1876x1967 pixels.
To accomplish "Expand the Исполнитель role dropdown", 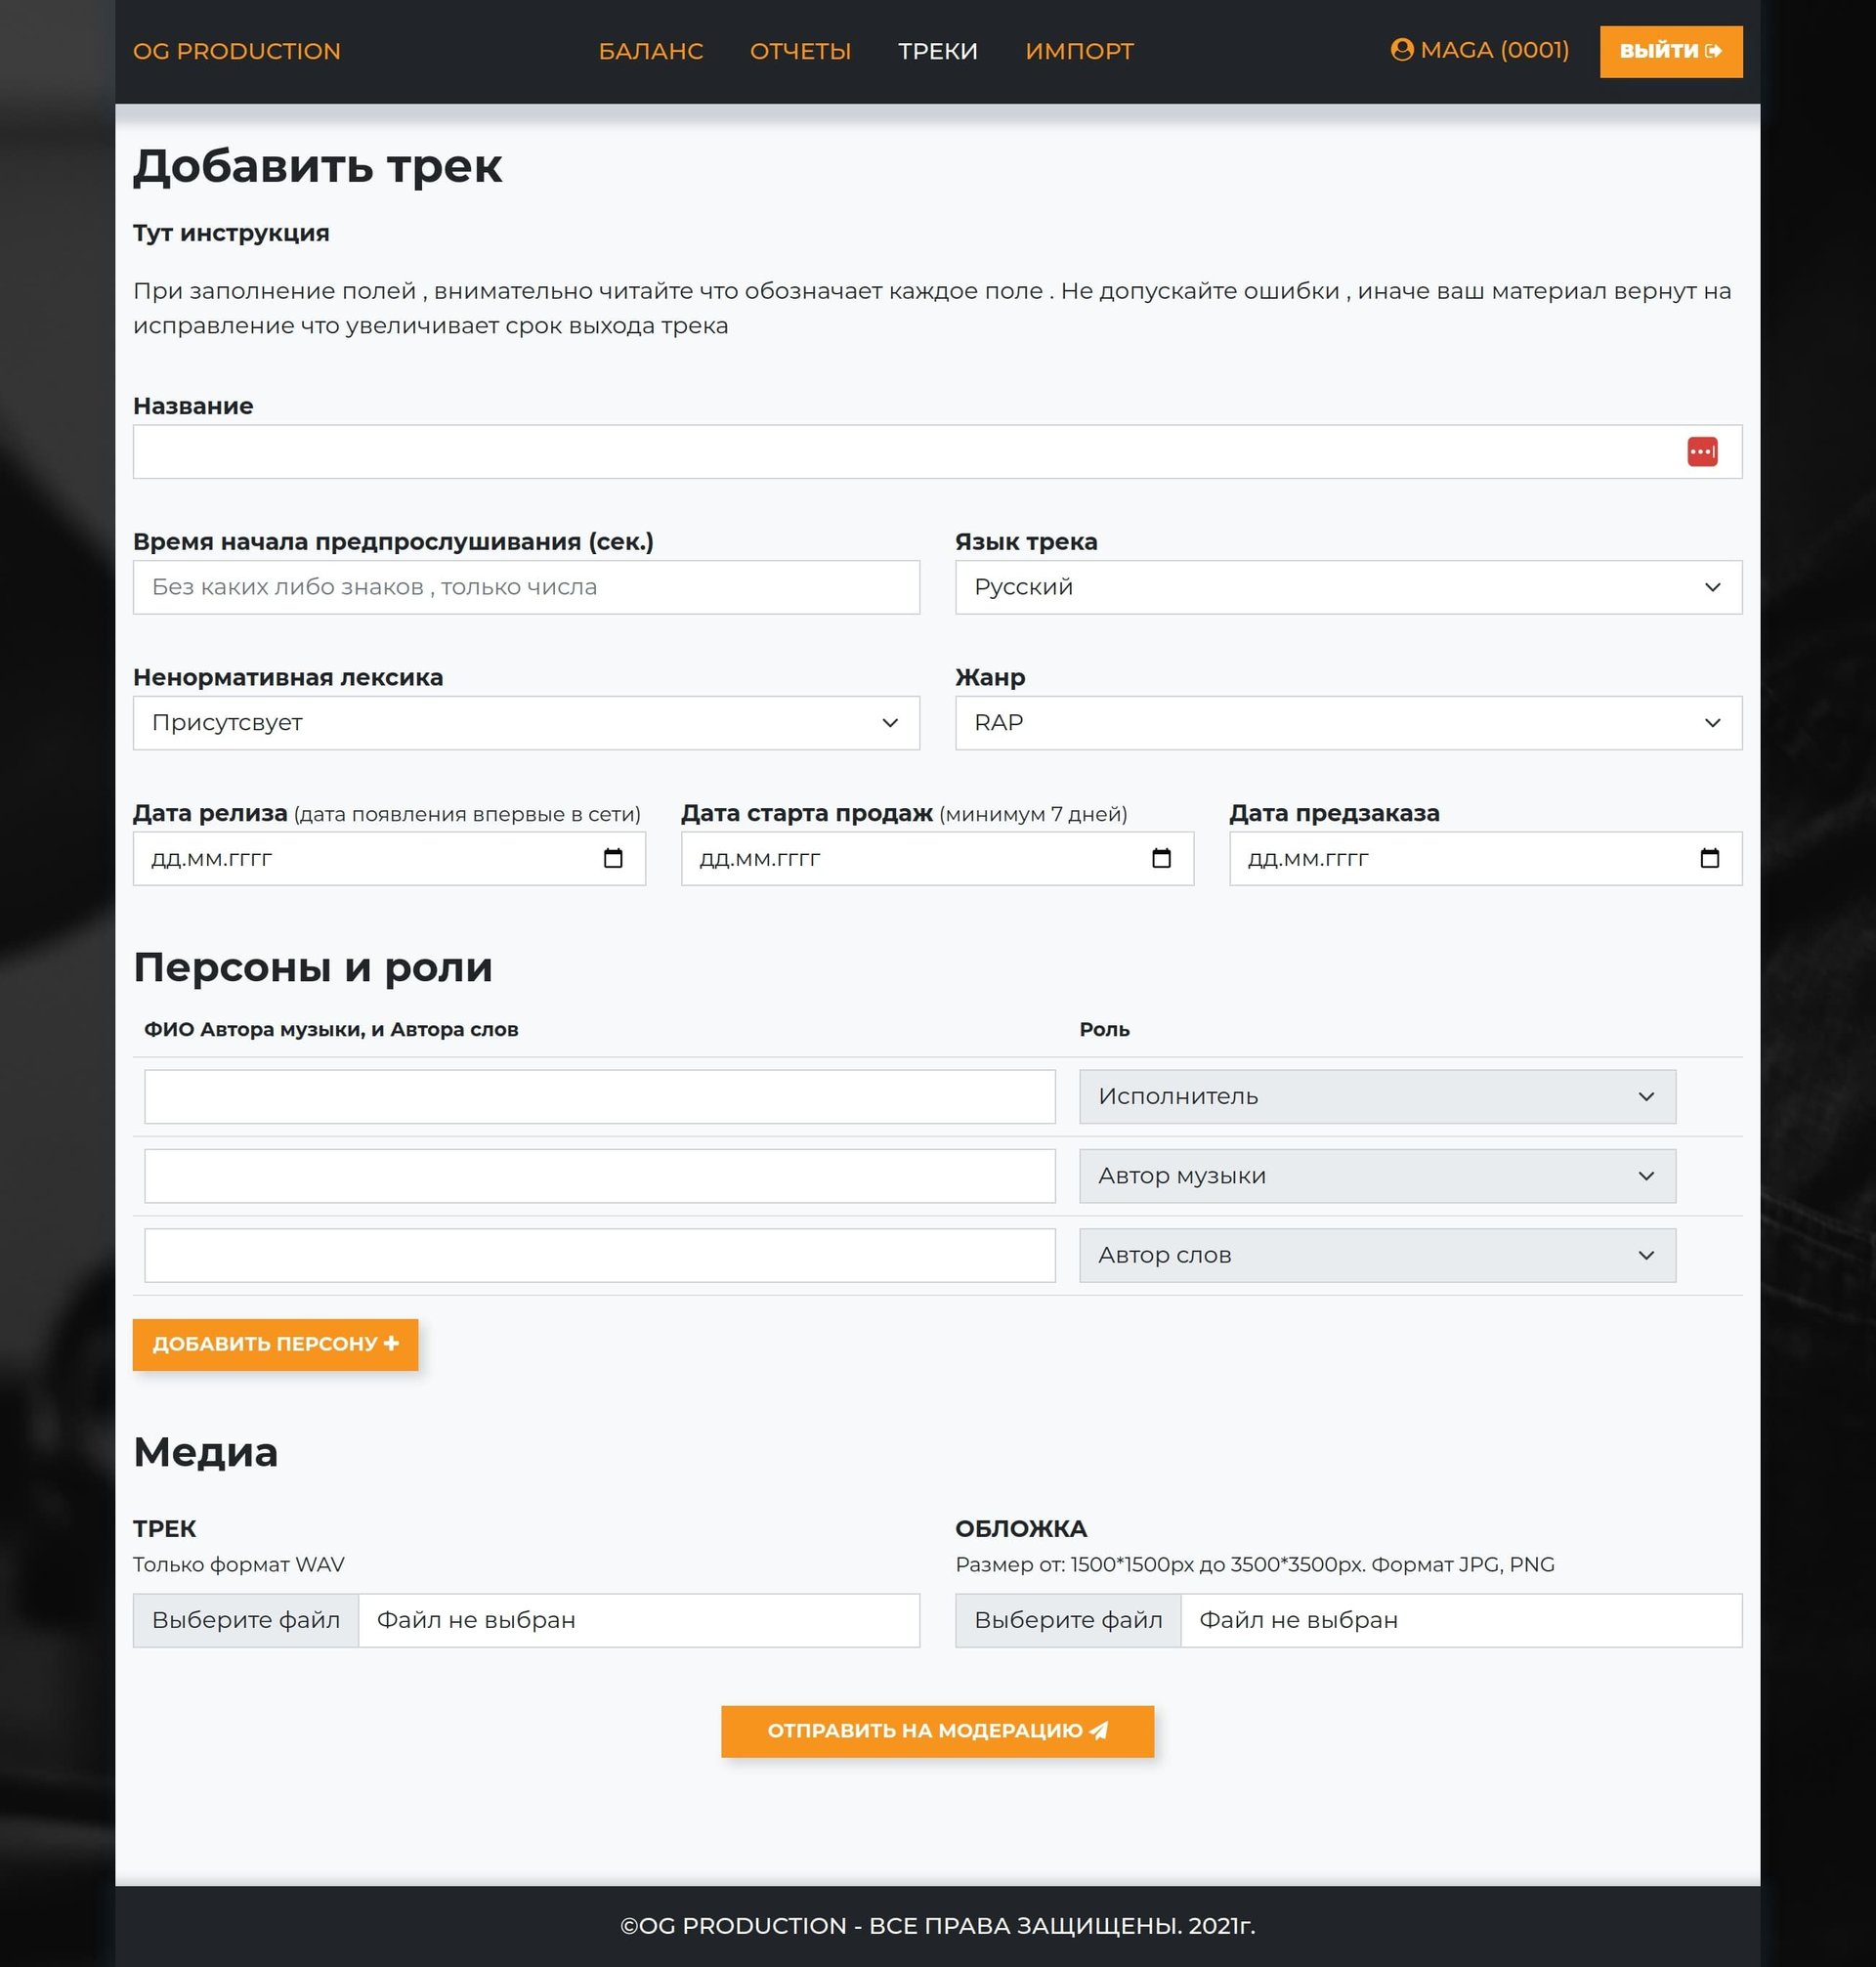I will point(1377,1096).
